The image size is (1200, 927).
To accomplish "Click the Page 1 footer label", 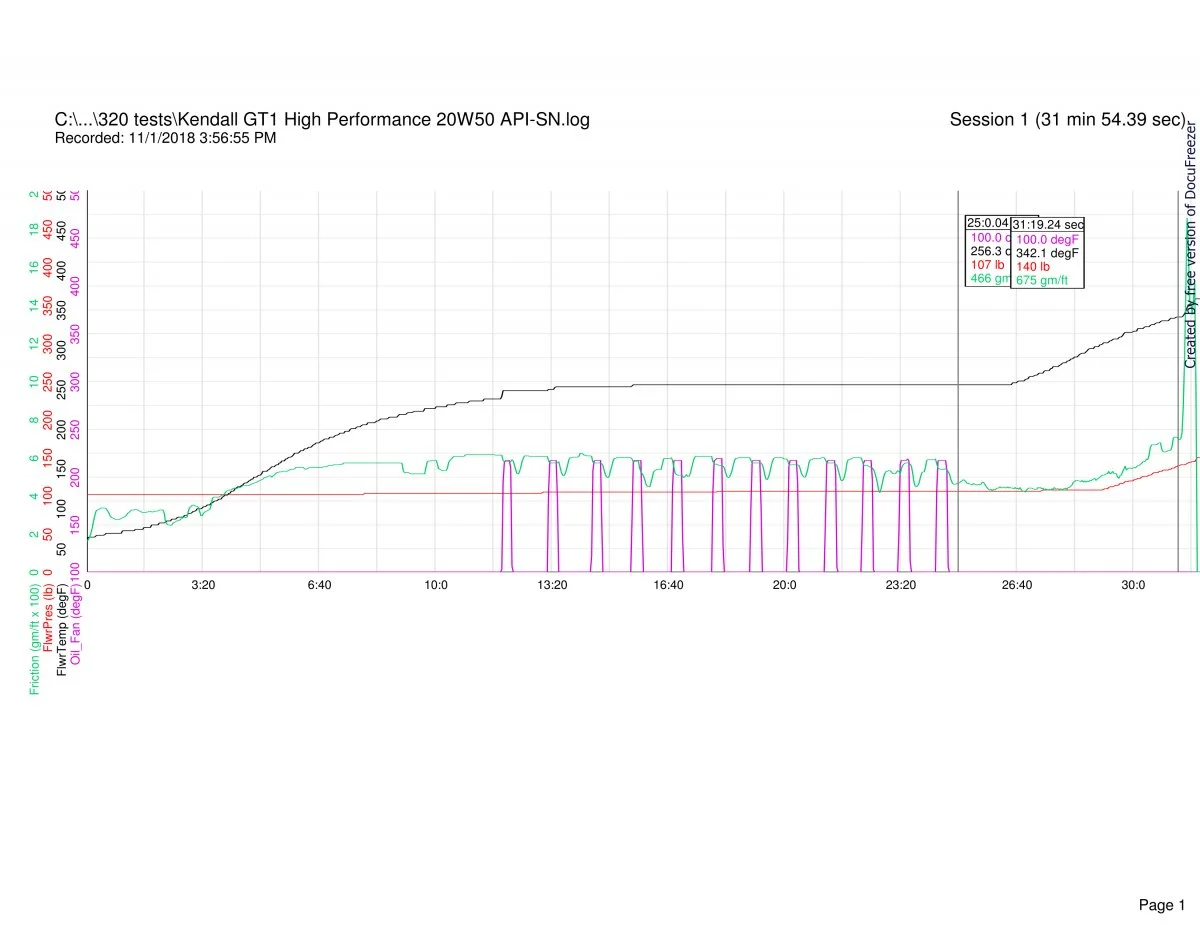I will click(1161, 877).
